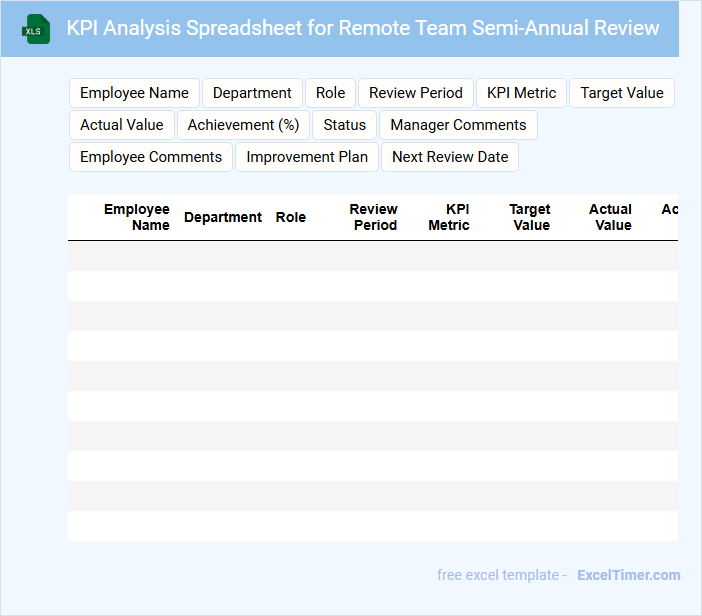This screenshot has width=702, height=616.
Task: Click the Status tag
Action: click(344, 125)
